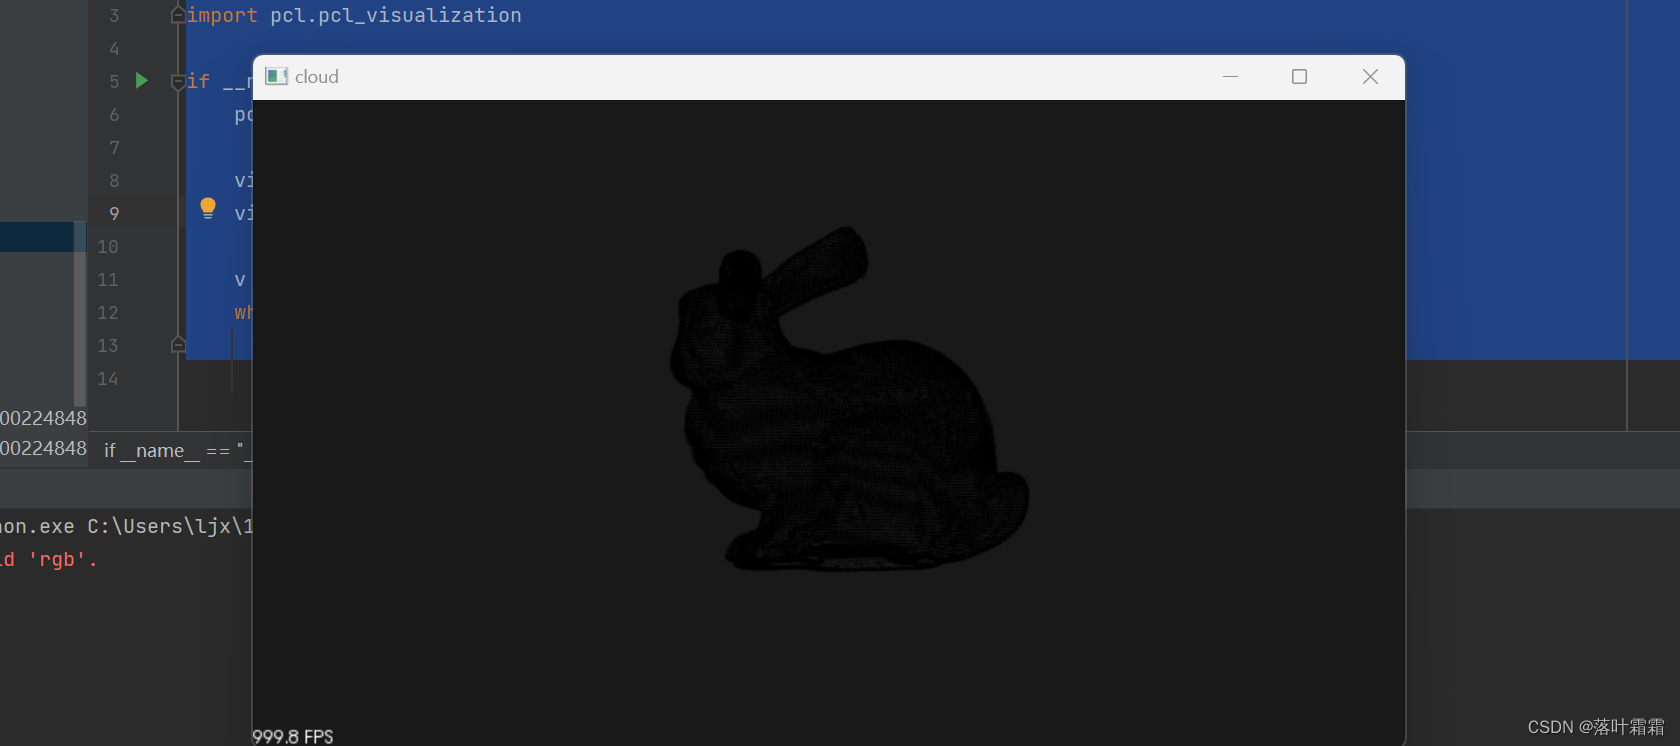The width and height of the screenshot is (1680, 746).
Task: Click the cloud window title text
Action: click(317, 77)
